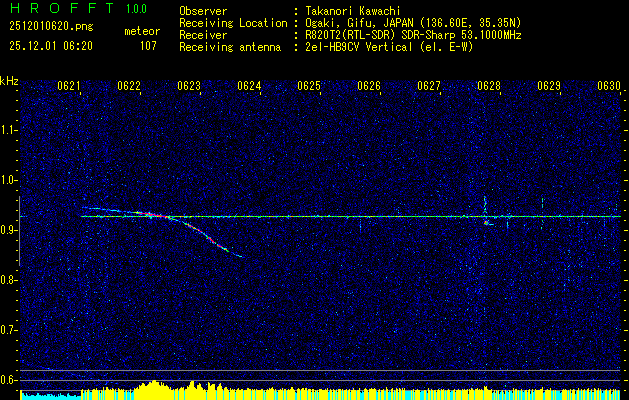Click the yellow signal level peak near 0622

(153, 385)
